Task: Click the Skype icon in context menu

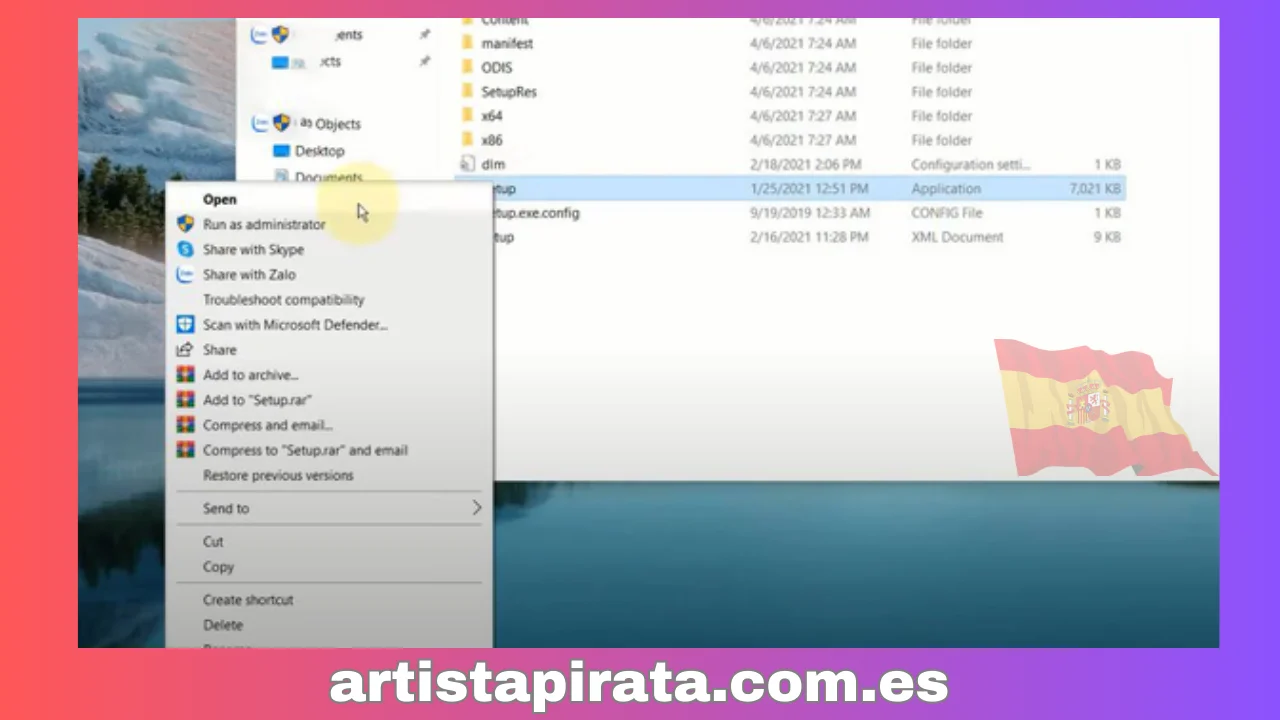Action: pyautogui.click(x=185, y=249)
